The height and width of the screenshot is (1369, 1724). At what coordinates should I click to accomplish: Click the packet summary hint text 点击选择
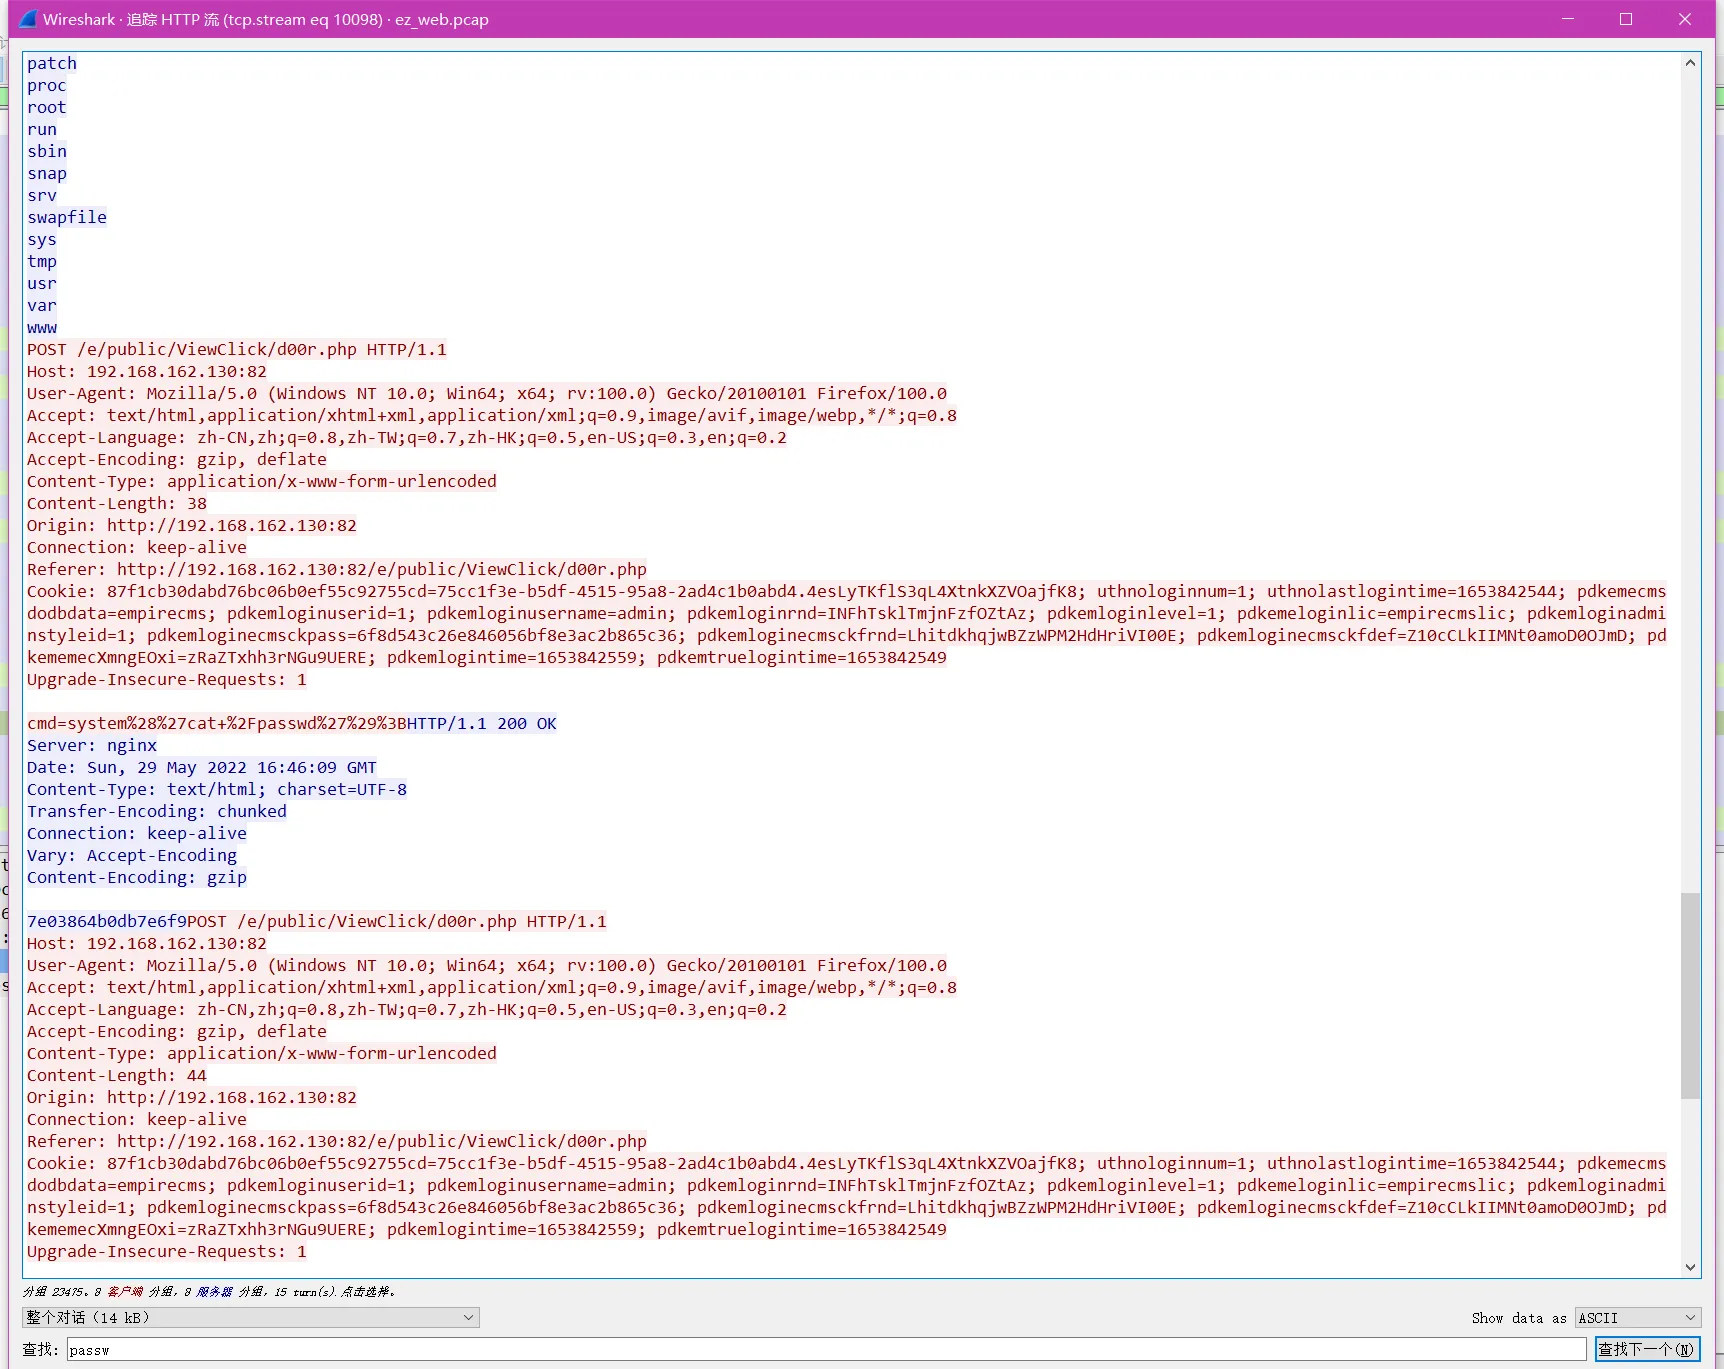pyautogui.click(x=366, y=1292)
